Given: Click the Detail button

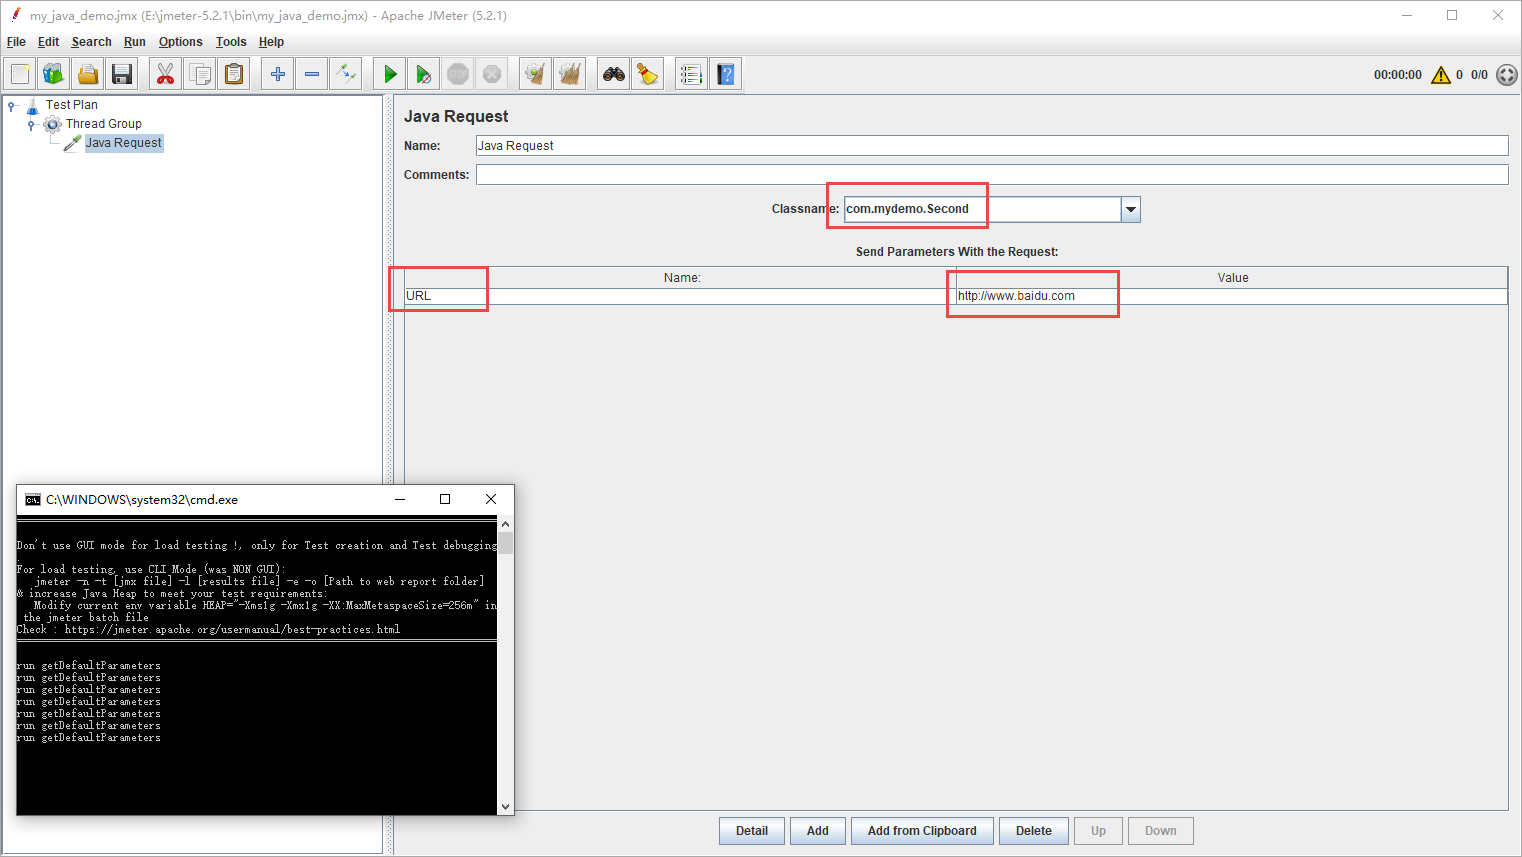Looking at the screenshot, I should [751, 831].
